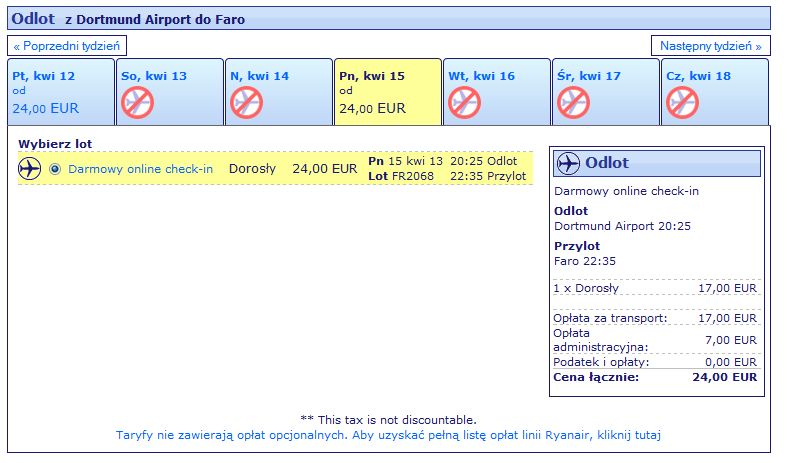Viewport: 787px width, 463px height.
Task: Select the Pt, kwi 12 date tab
Action: (61, 92)
